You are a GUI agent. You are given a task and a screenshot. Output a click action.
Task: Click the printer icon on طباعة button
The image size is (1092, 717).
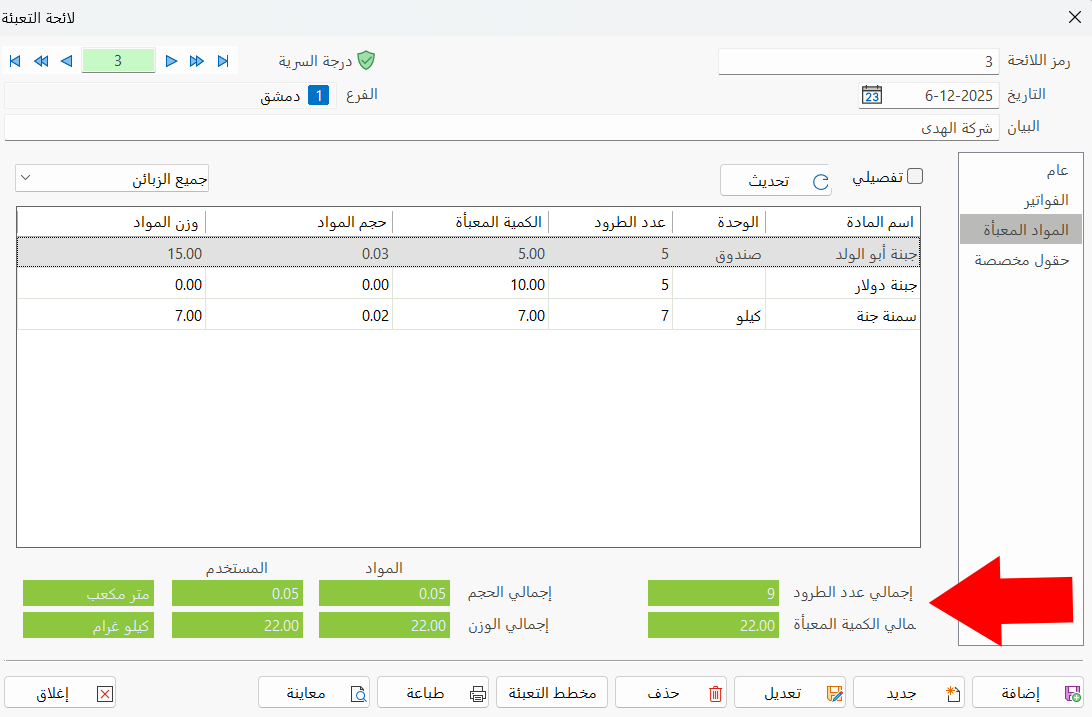476,691
